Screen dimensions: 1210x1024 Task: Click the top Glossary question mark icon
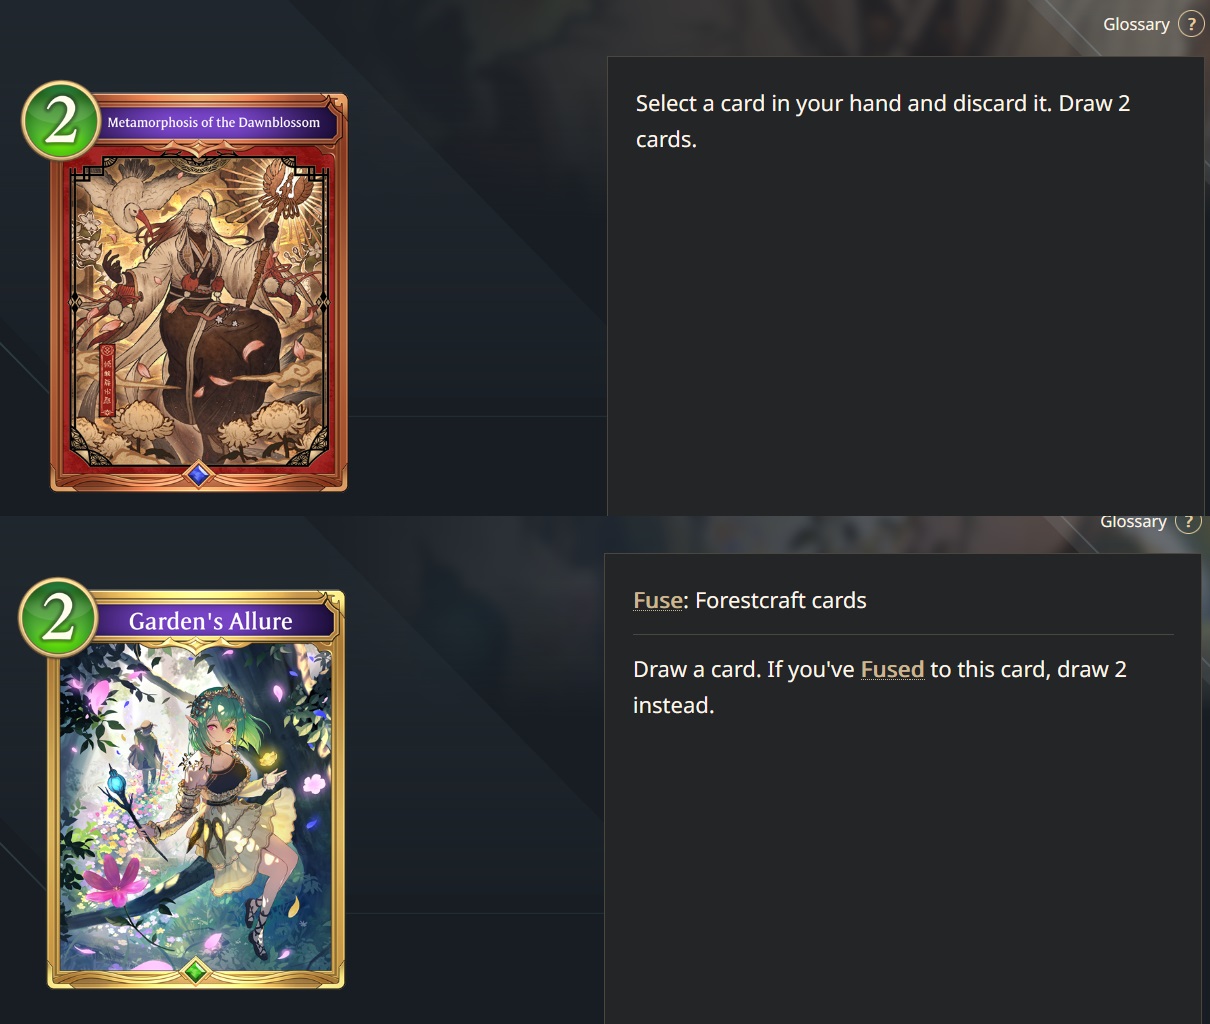click(x=1190, y=24)
